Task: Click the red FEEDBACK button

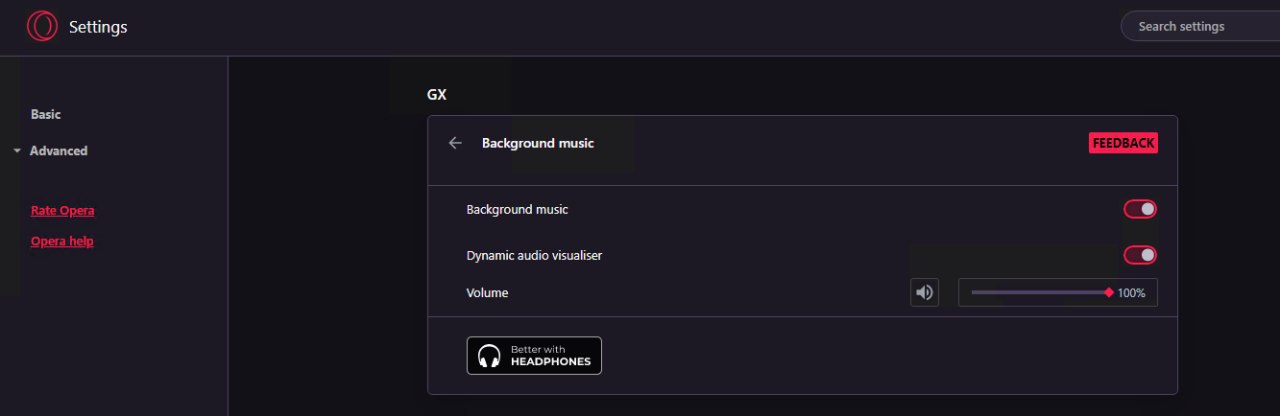Action: click(1123, 143)
